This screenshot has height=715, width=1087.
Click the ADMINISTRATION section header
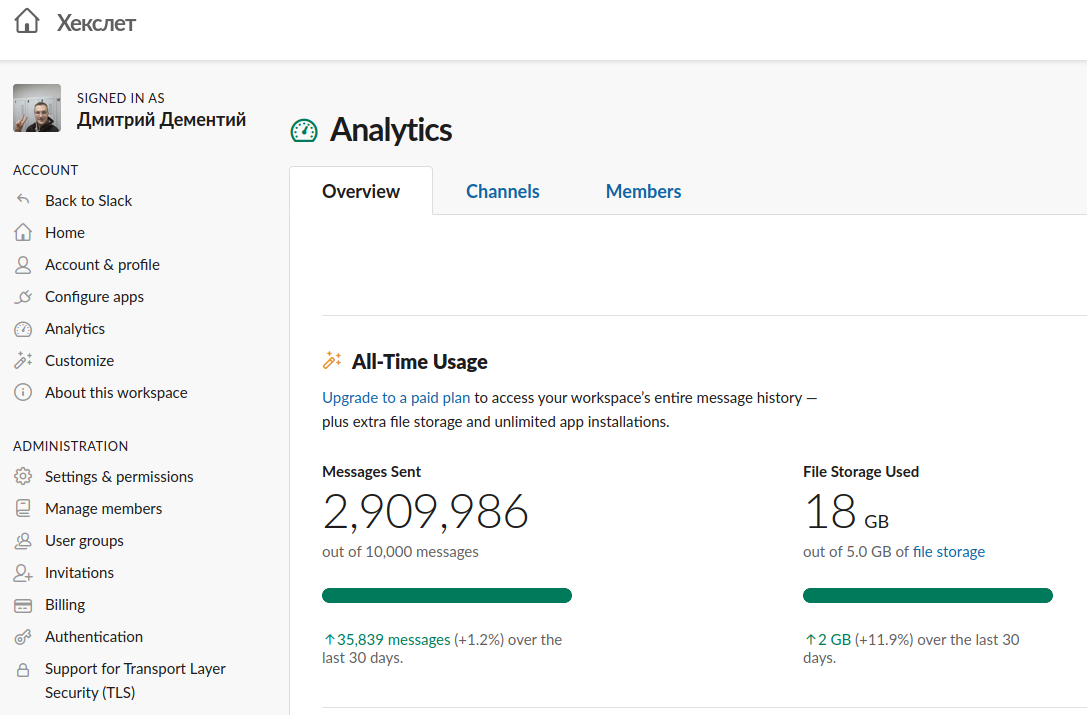point(71,446)
